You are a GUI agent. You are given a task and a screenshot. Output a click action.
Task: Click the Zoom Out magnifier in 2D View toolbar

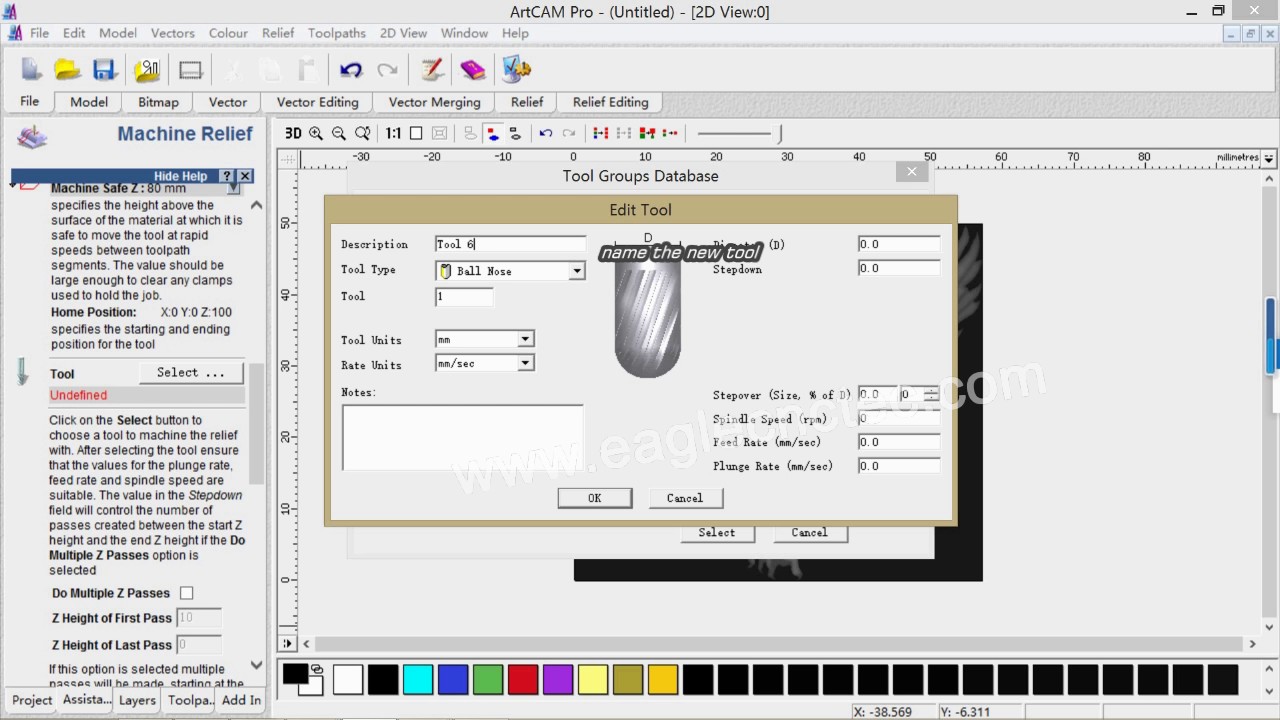(339, 133)
